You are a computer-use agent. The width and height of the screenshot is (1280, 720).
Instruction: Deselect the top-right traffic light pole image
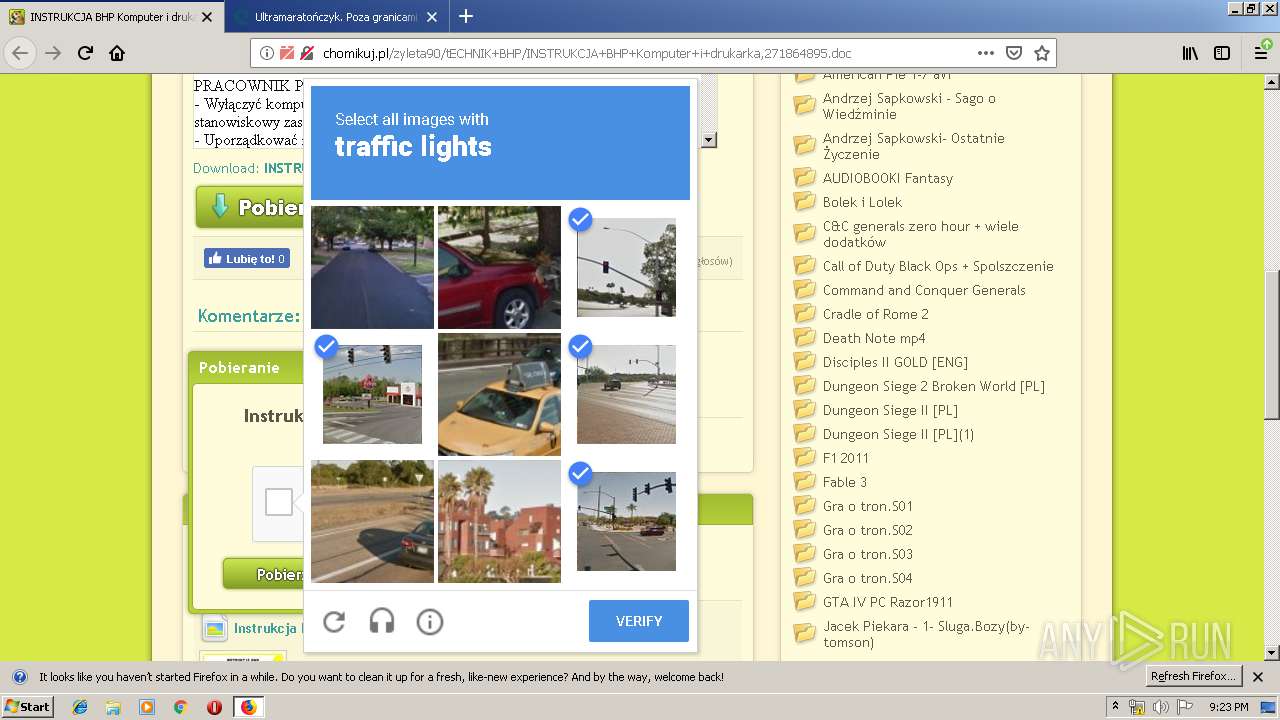tap(626, 267)
